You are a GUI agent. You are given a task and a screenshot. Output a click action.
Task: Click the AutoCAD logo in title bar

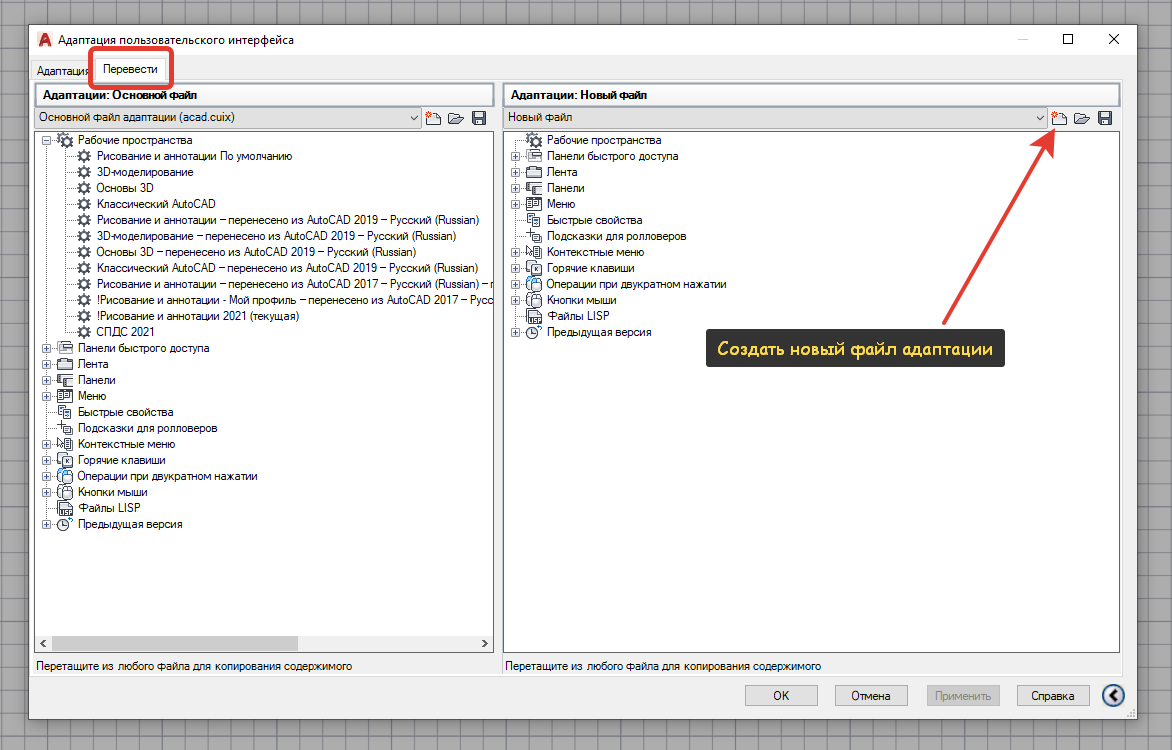[45, 40]
